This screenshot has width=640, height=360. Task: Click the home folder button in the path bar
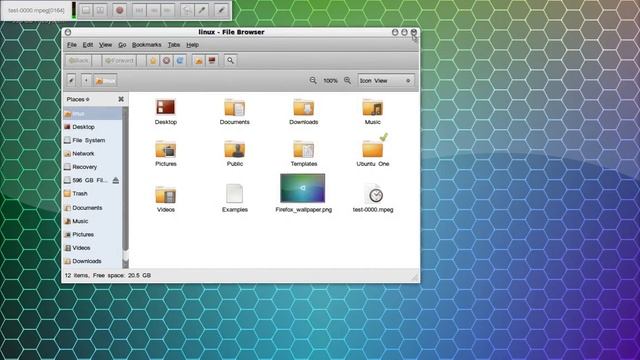click(x=105, y=80)
